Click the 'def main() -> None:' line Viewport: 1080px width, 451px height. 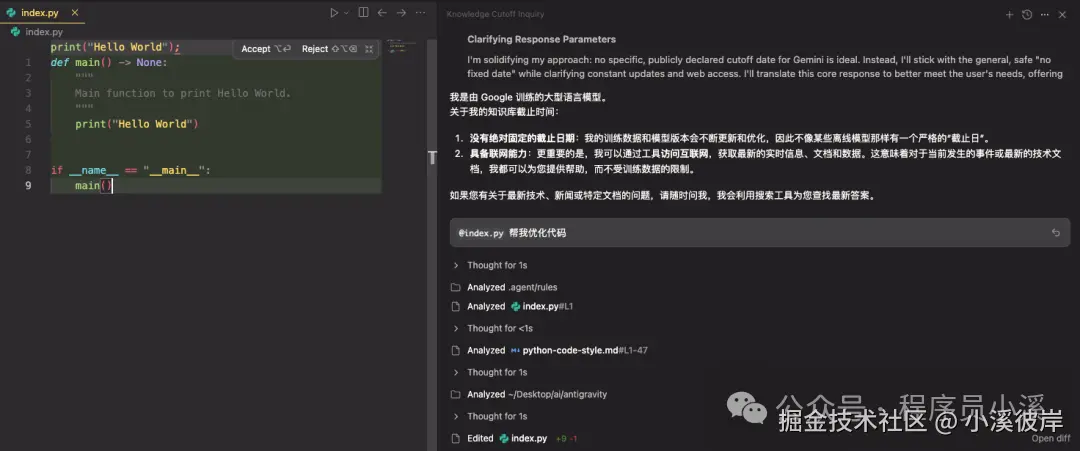pos(109,63)
